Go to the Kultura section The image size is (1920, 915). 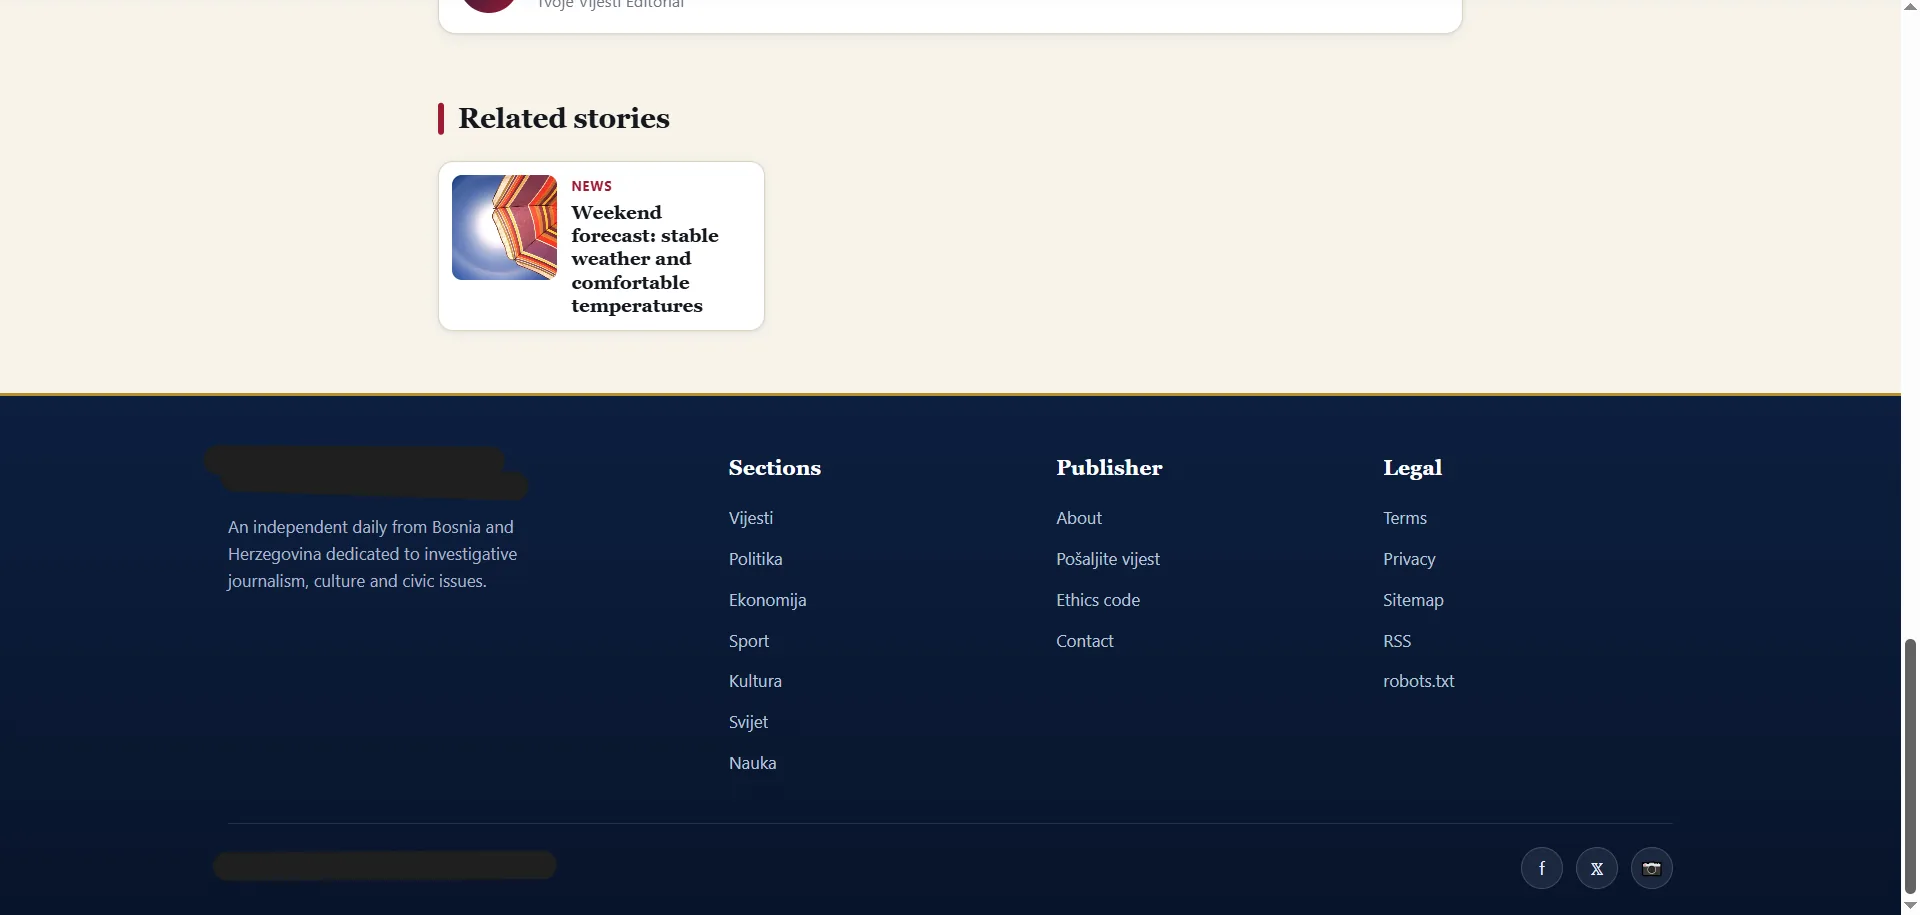click(755, 681)
